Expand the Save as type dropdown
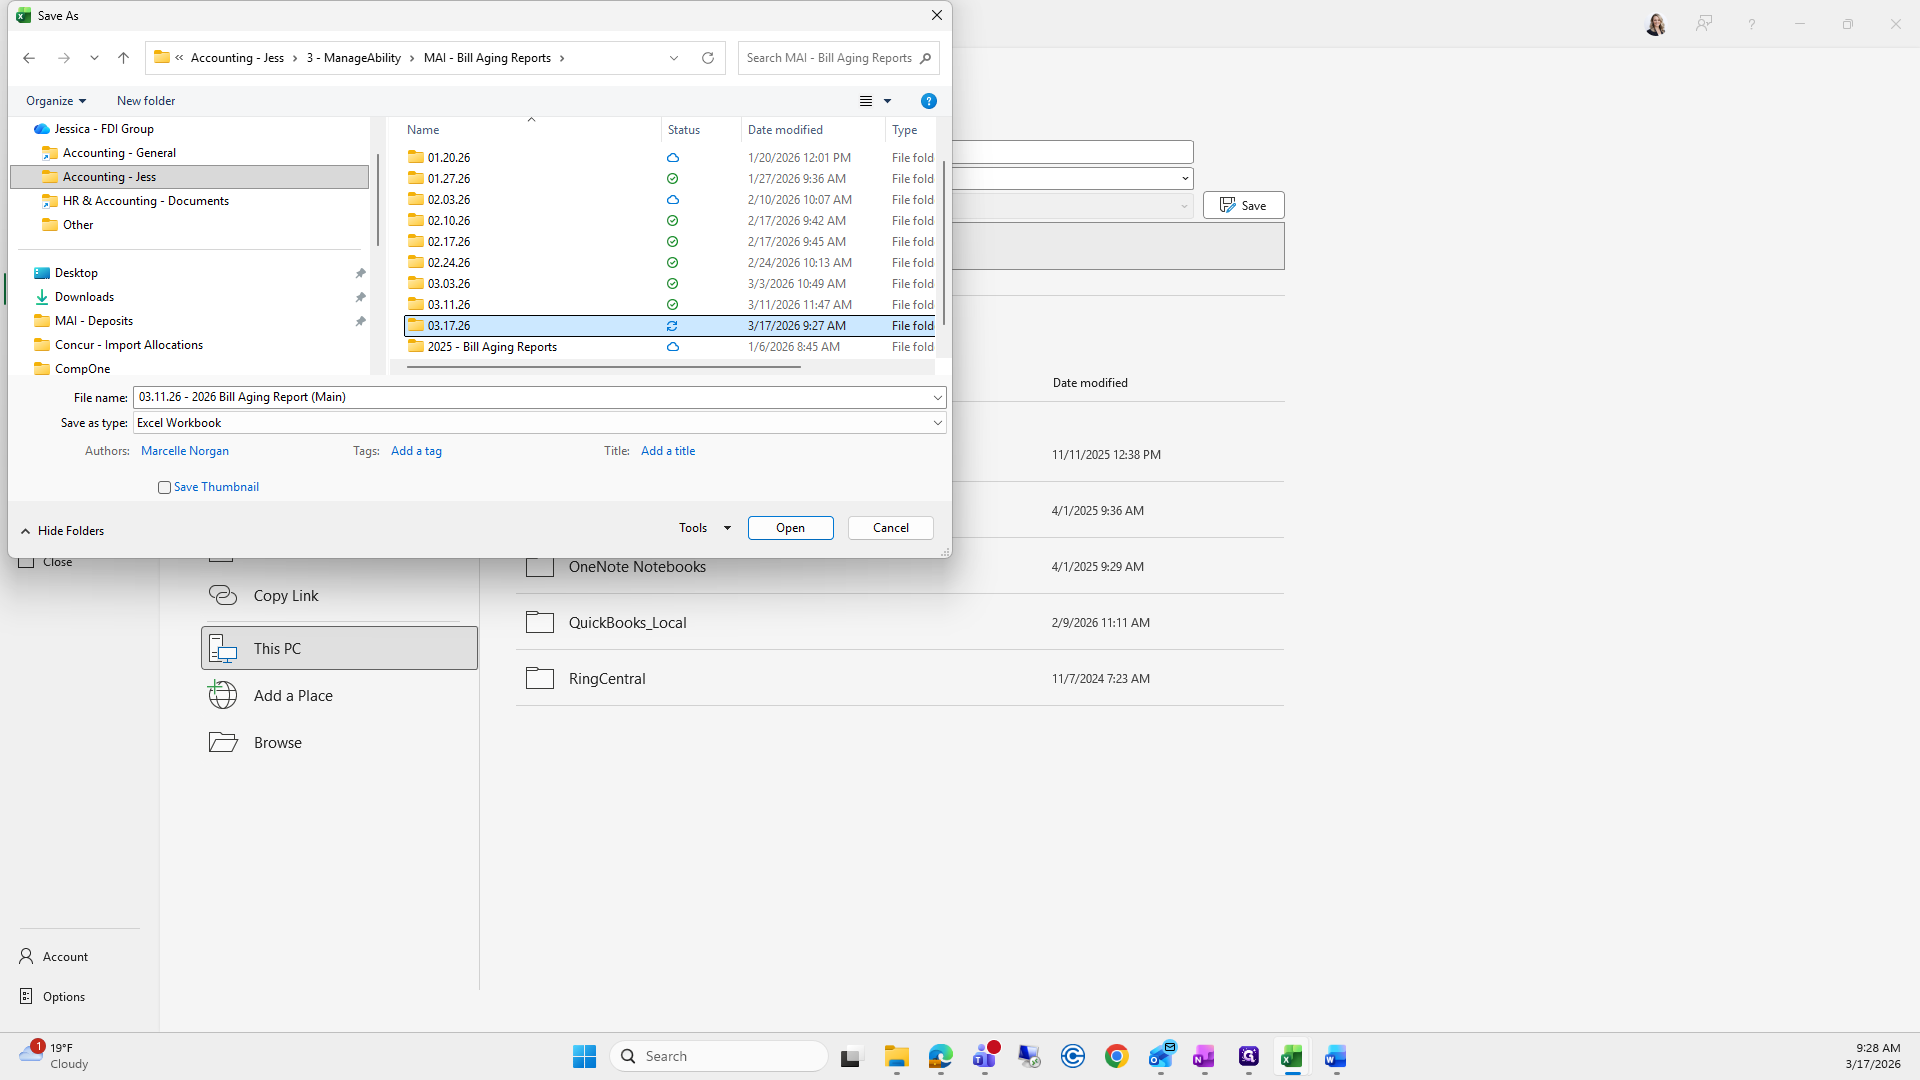 937,423
